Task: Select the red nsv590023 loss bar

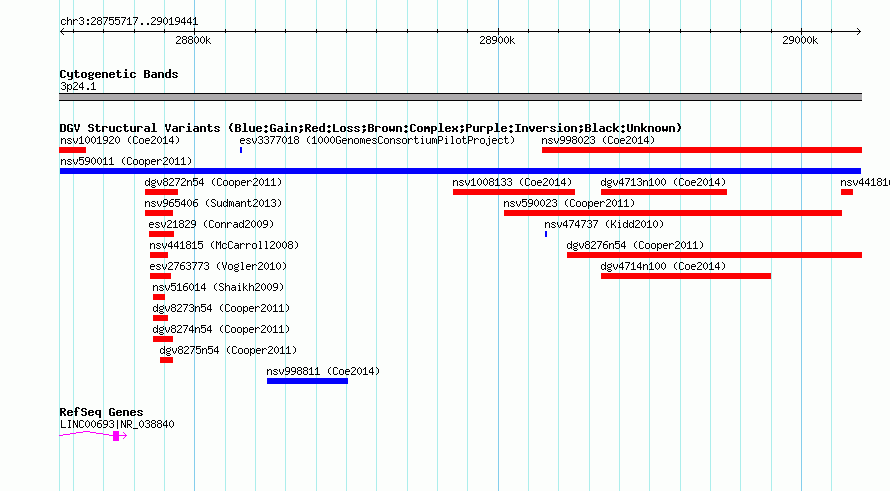Action: [673, 213]
